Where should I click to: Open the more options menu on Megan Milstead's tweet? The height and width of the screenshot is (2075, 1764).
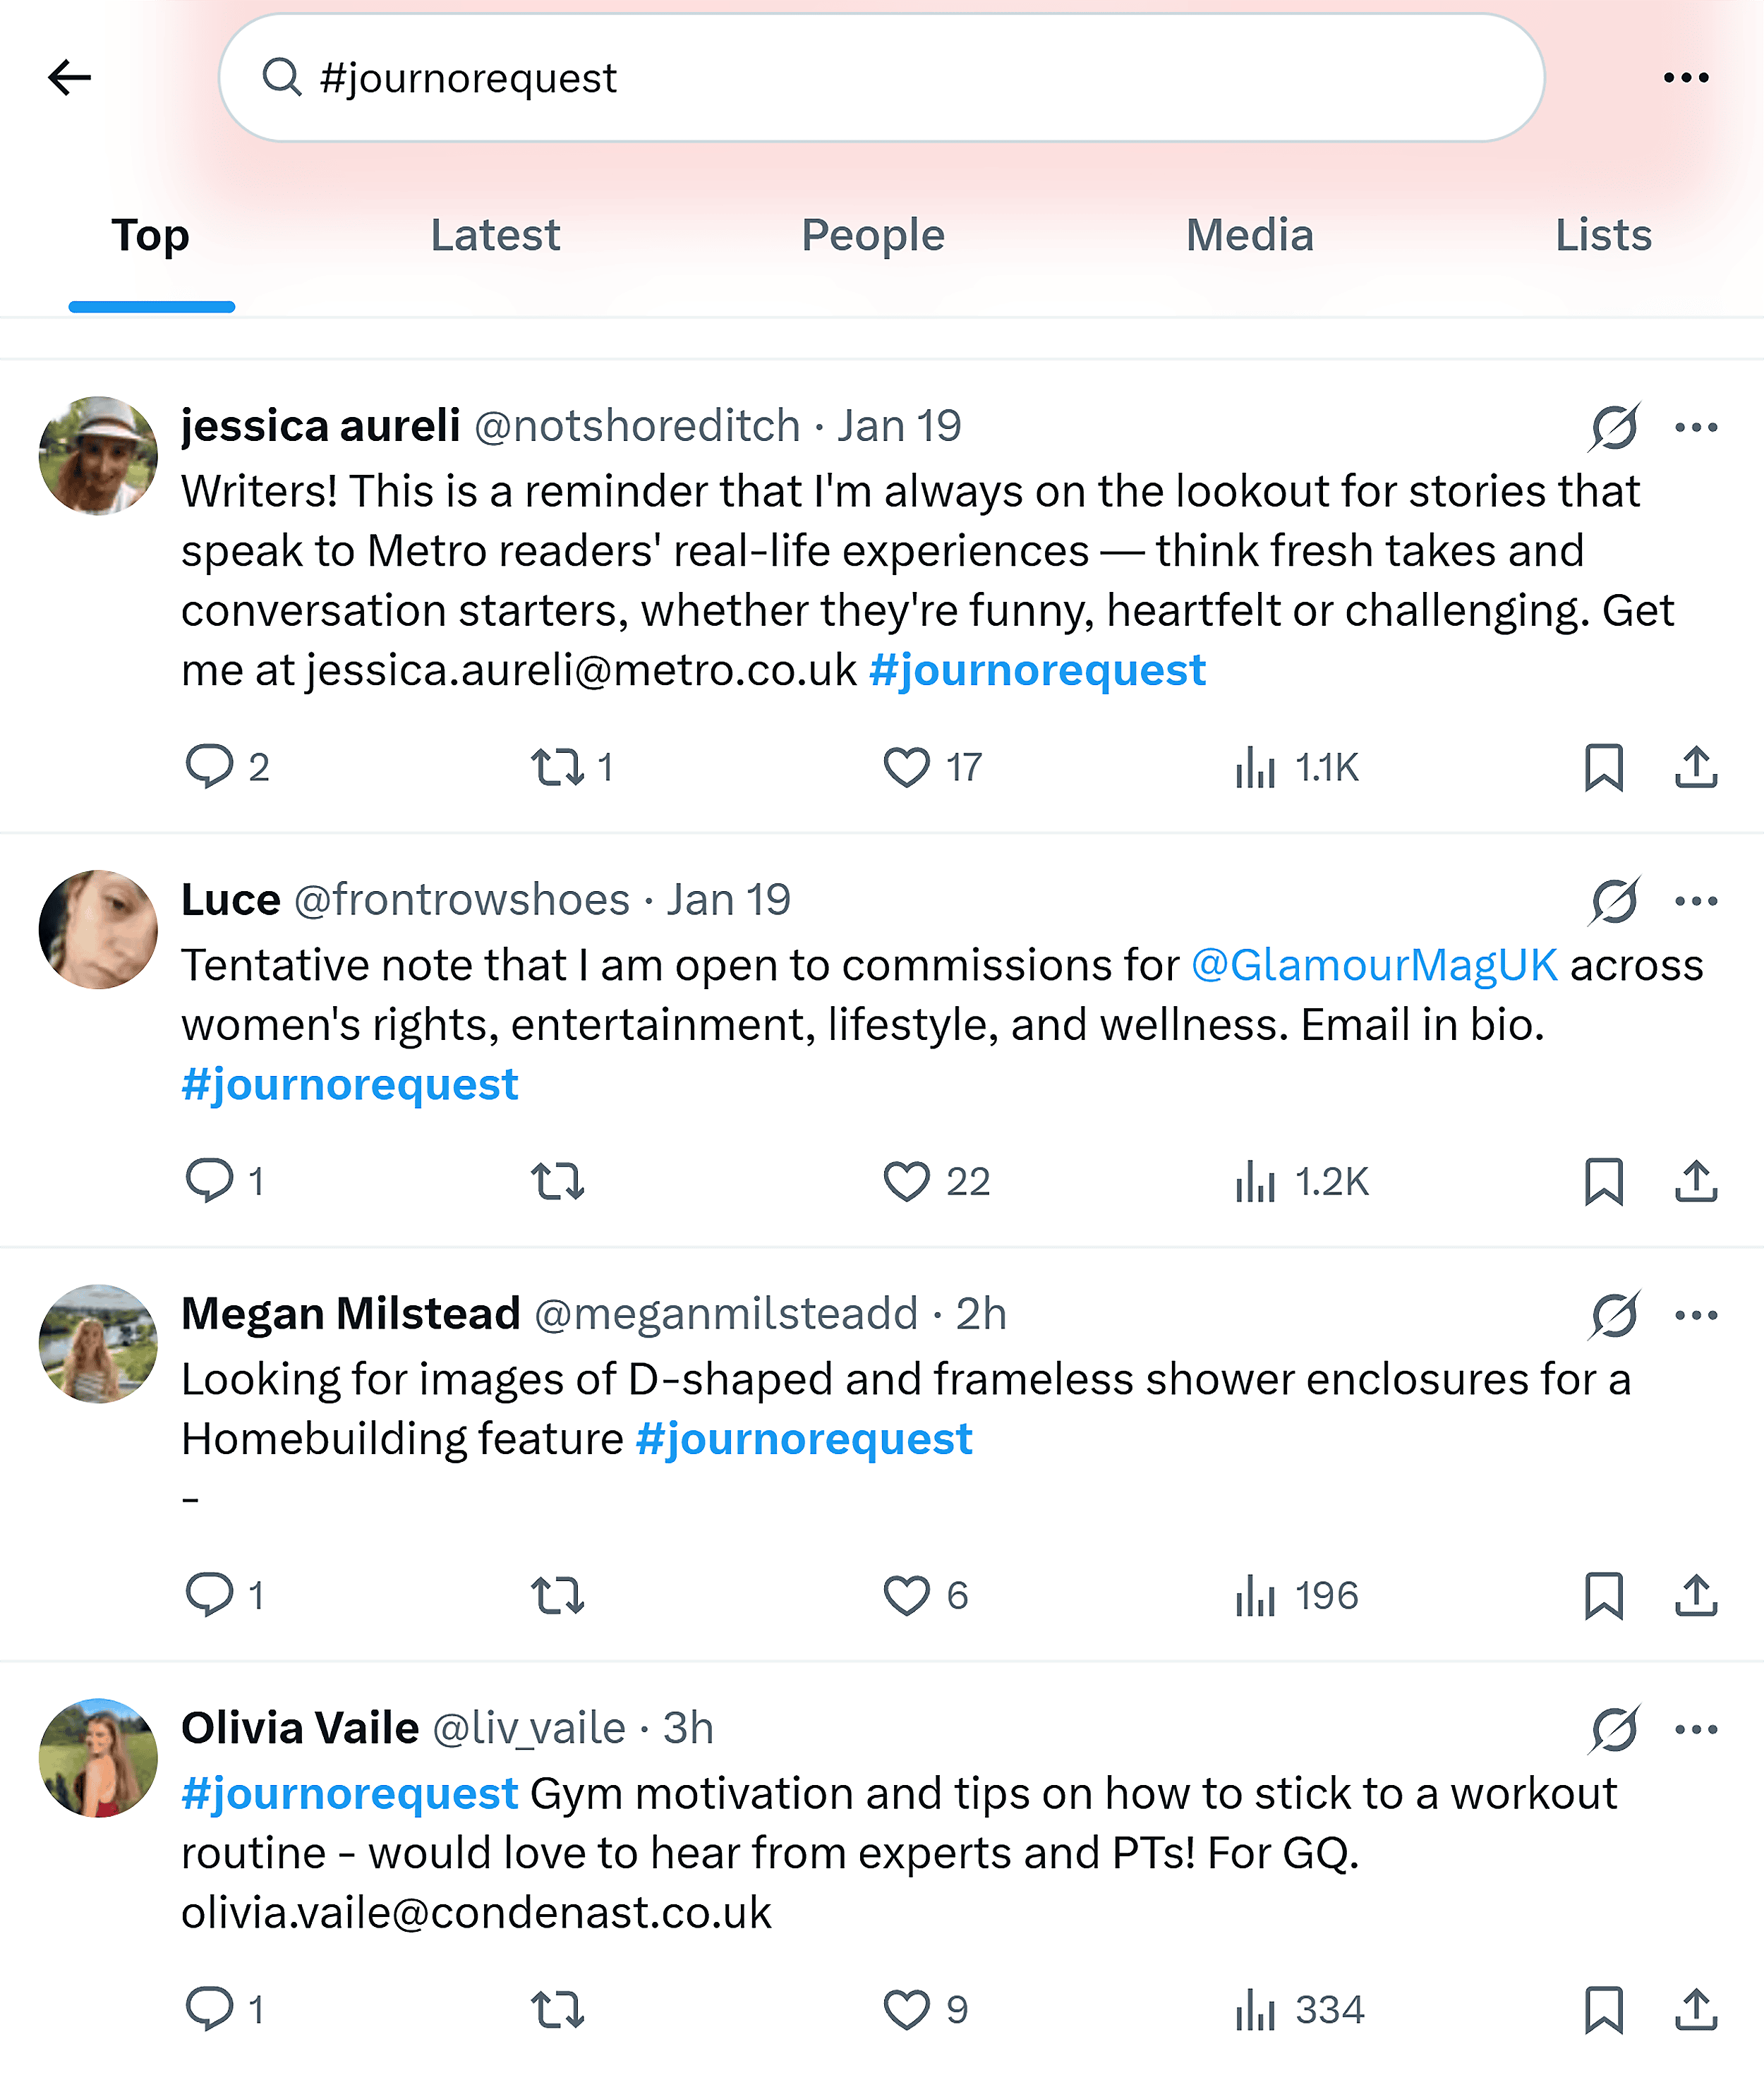click(1697, 1316)
